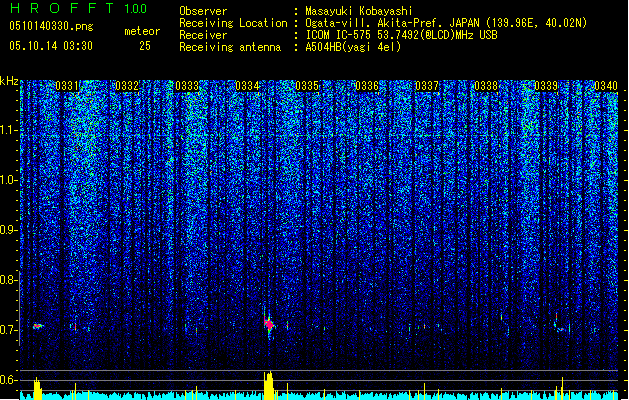
Task: Click the HROFFT 1.00 title text
Action: pos(78,8)
